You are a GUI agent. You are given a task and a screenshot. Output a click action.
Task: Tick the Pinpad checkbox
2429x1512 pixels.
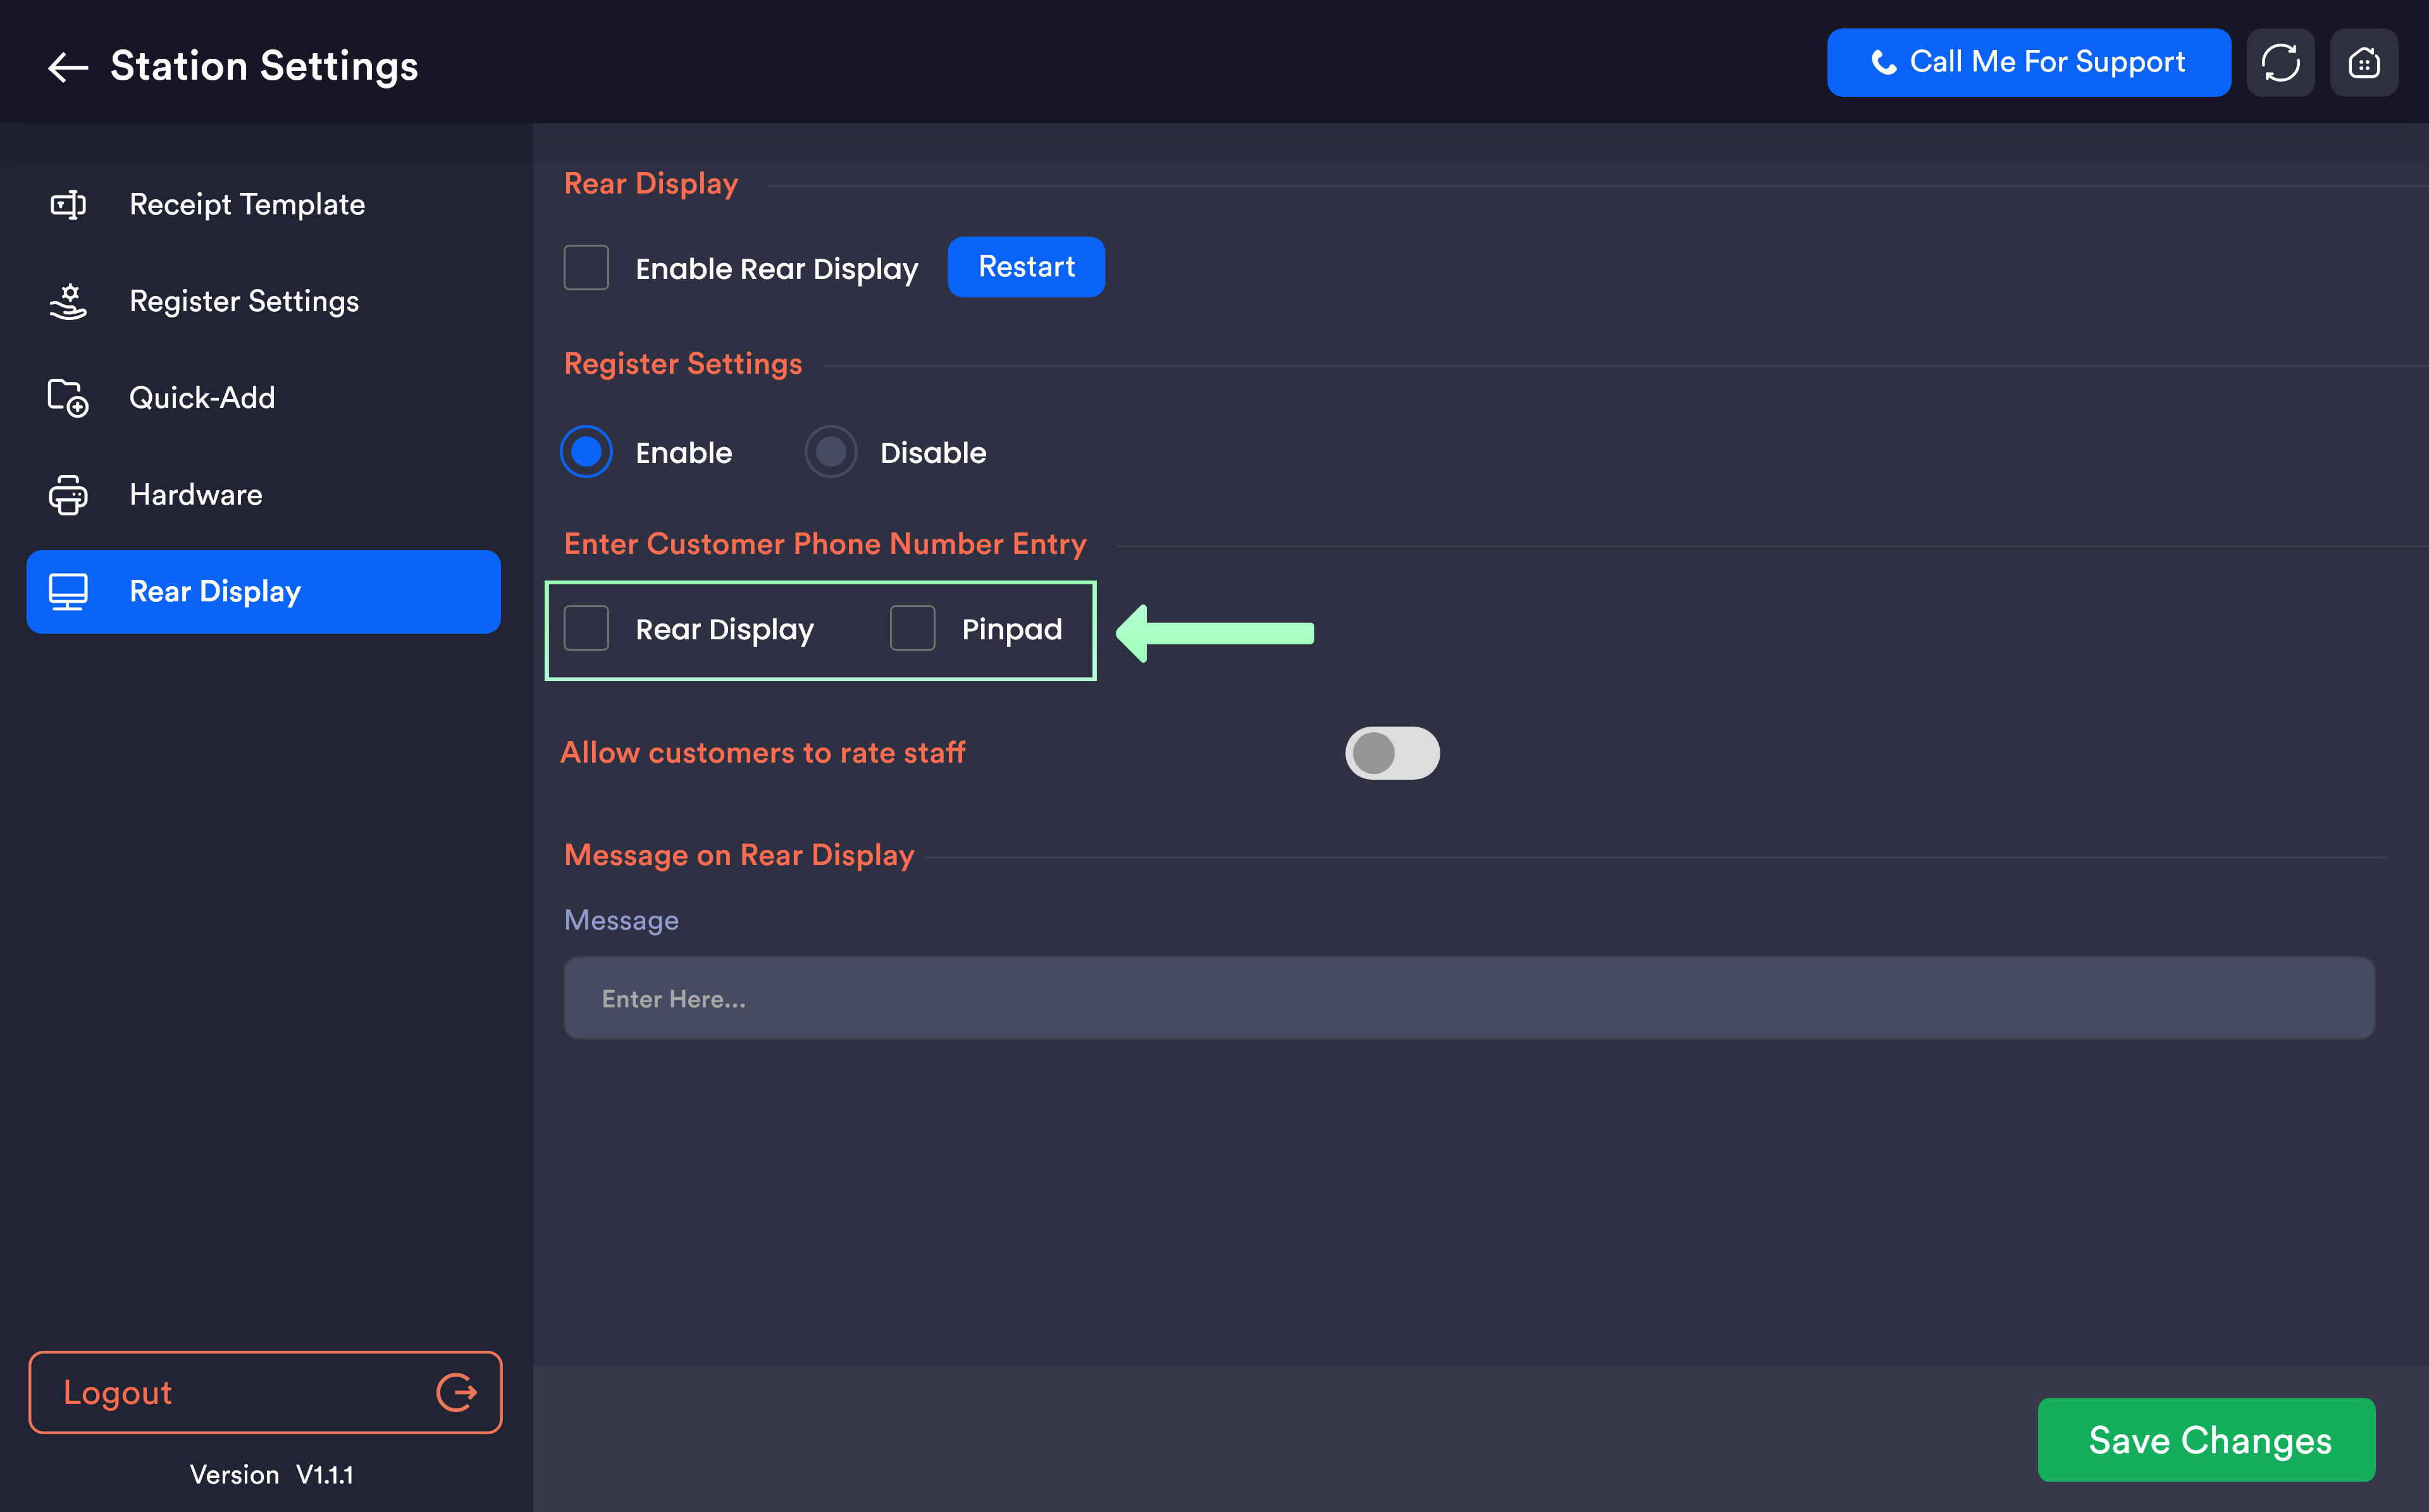[x=912, y=629]
